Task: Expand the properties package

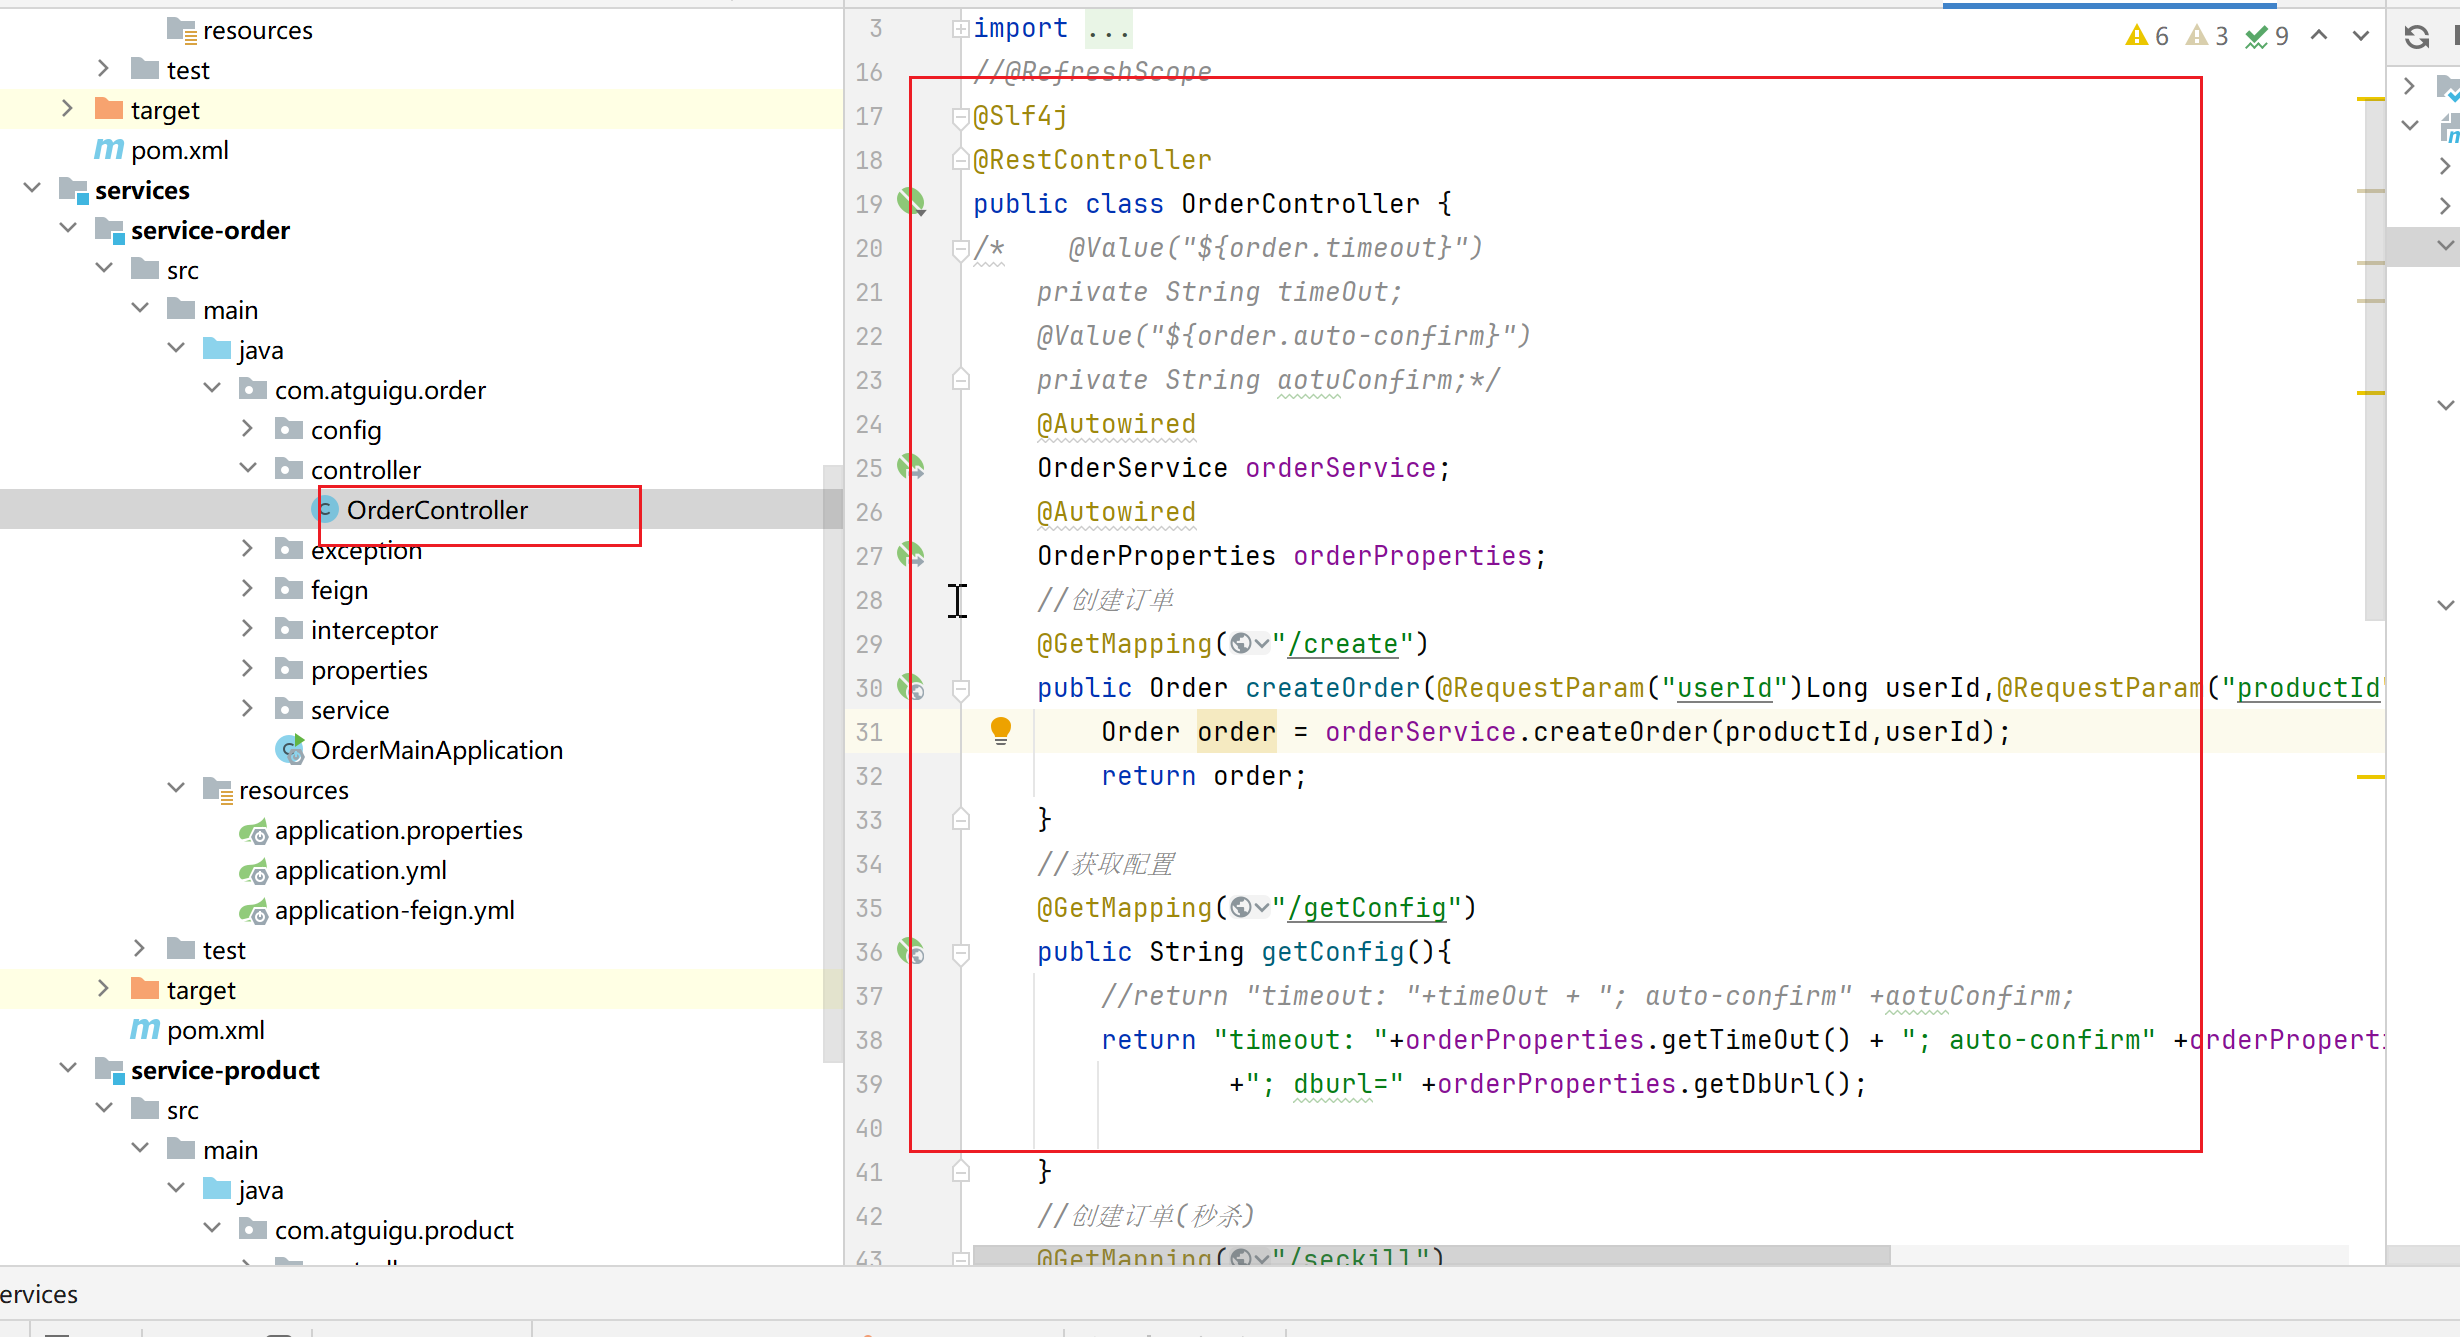Action: click(248, 669)
